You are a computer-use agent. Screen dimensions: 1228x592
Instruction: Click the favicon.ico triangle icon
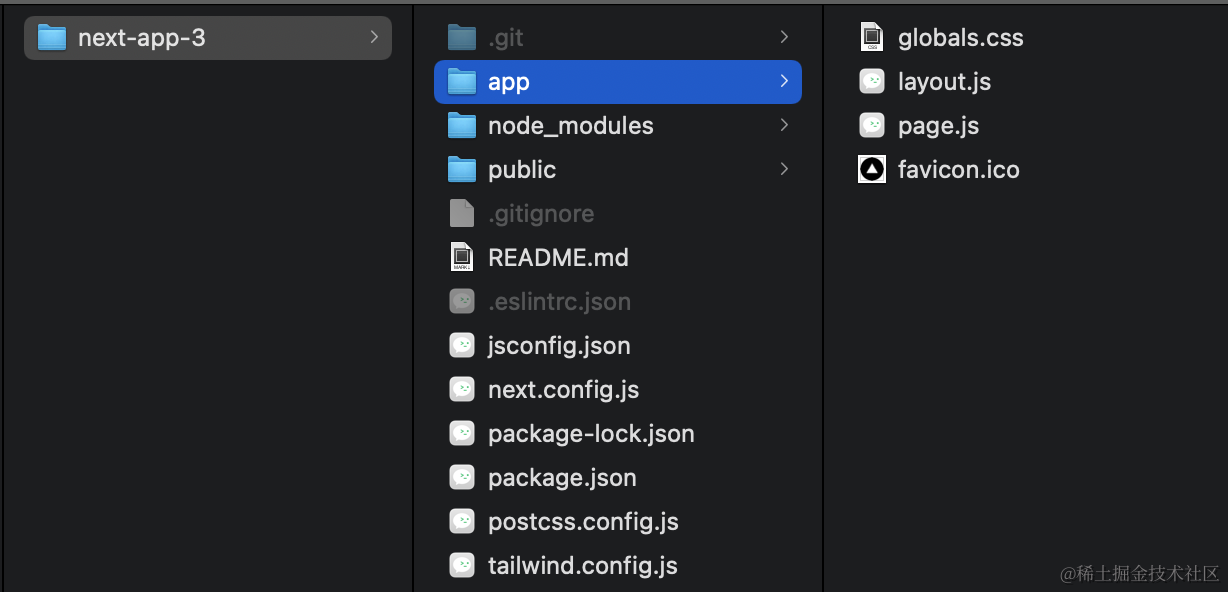(872, 170)
